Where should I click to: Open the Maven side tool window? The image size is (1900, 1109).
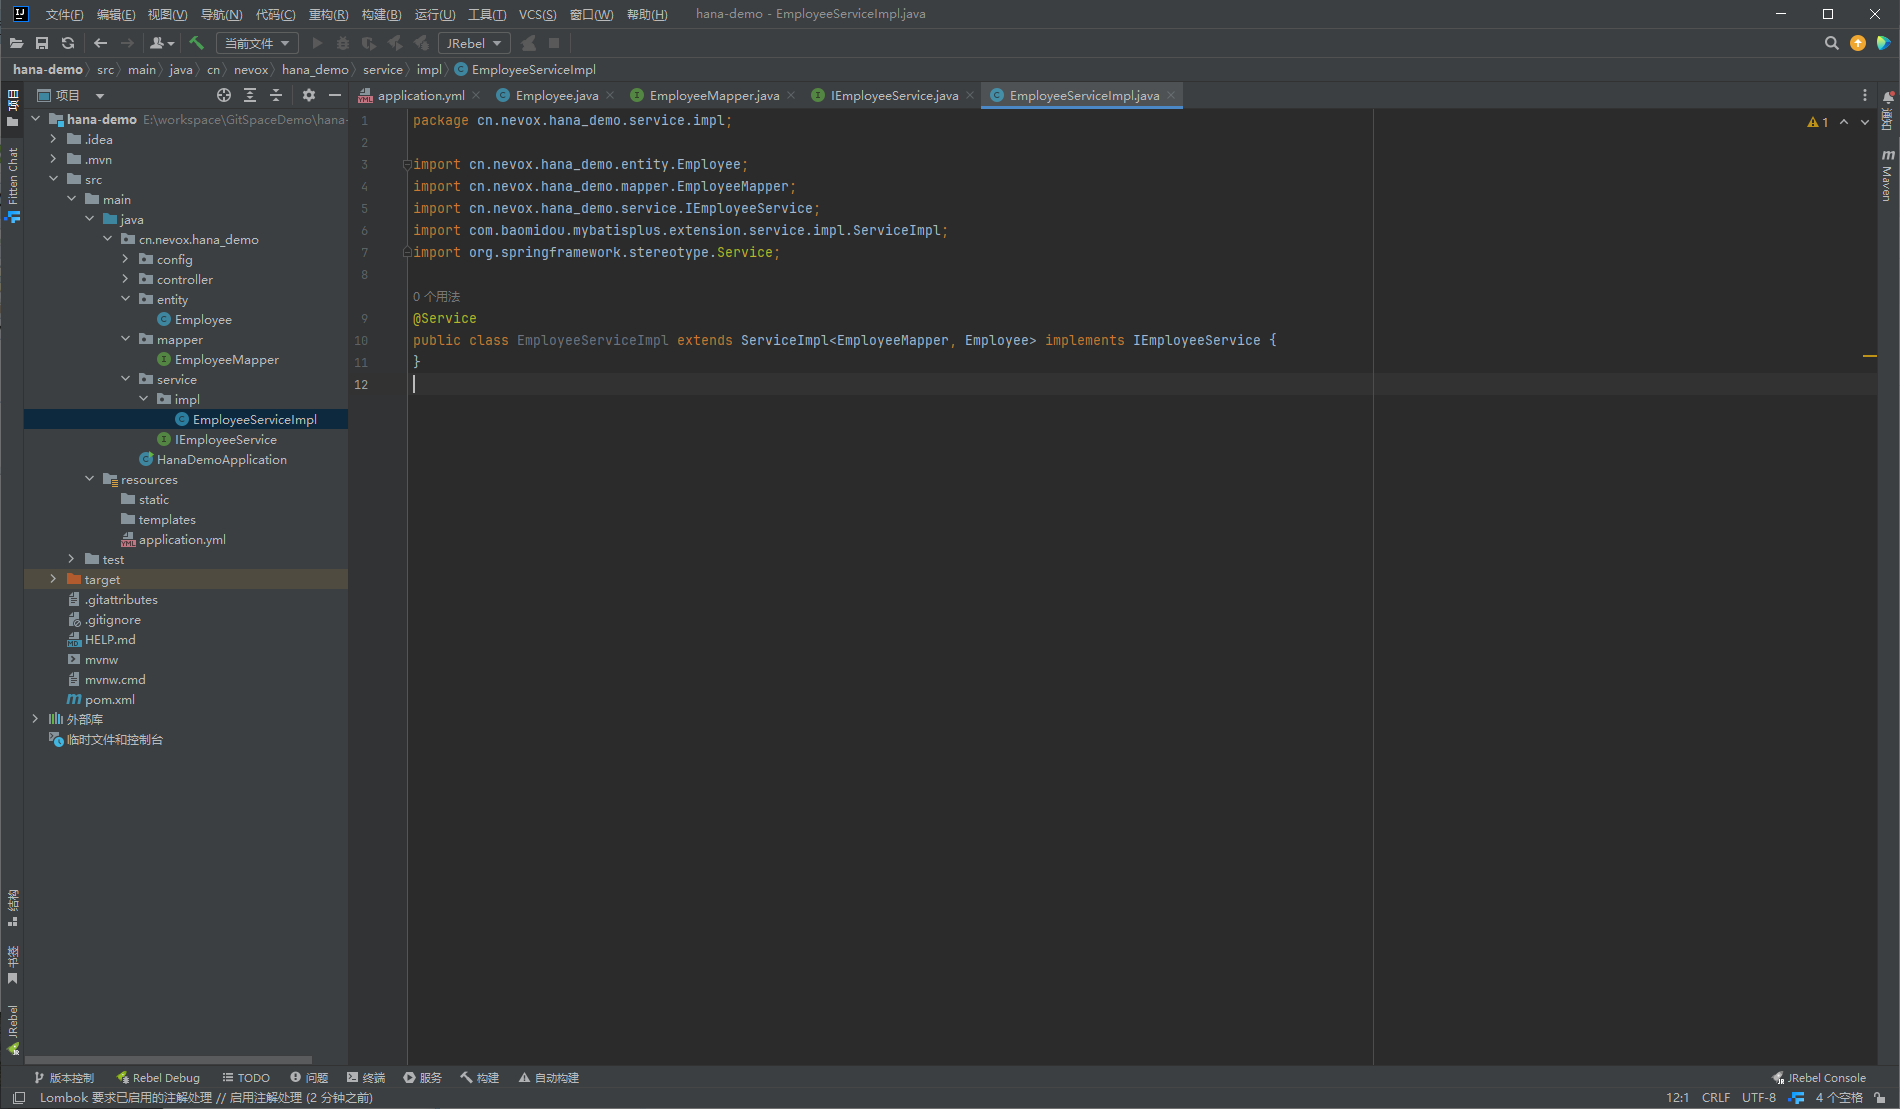1888,176
